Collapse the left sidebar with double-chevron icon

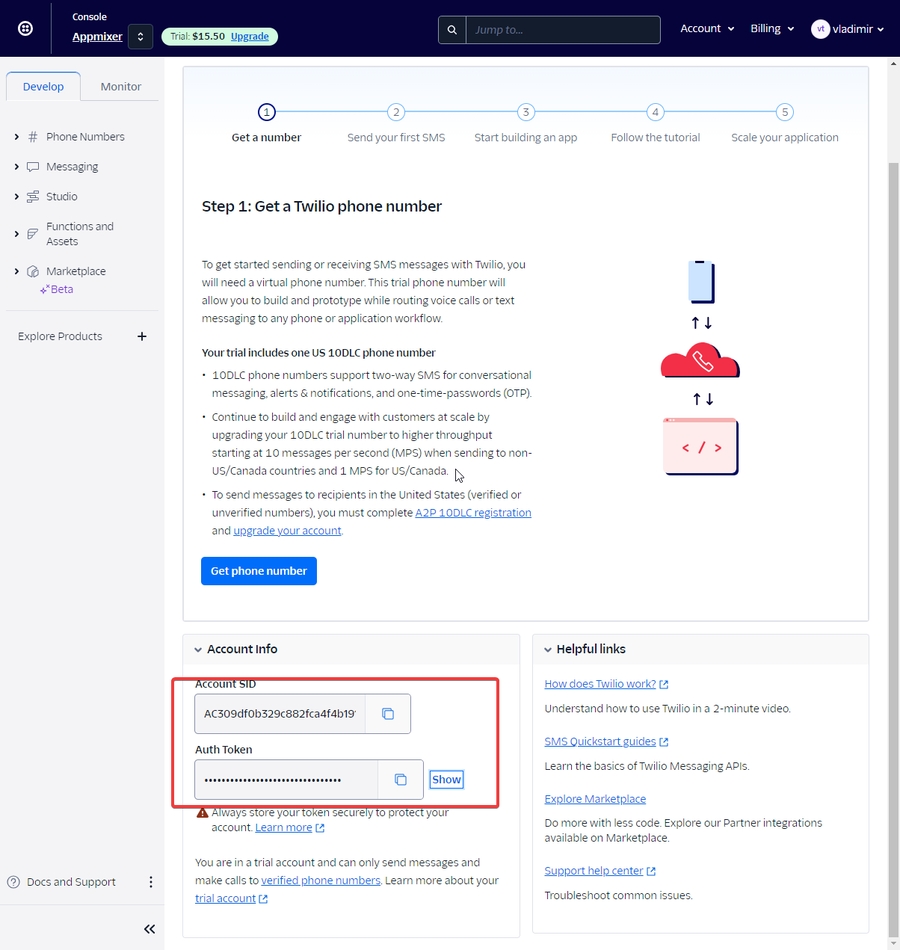(149, 929)
